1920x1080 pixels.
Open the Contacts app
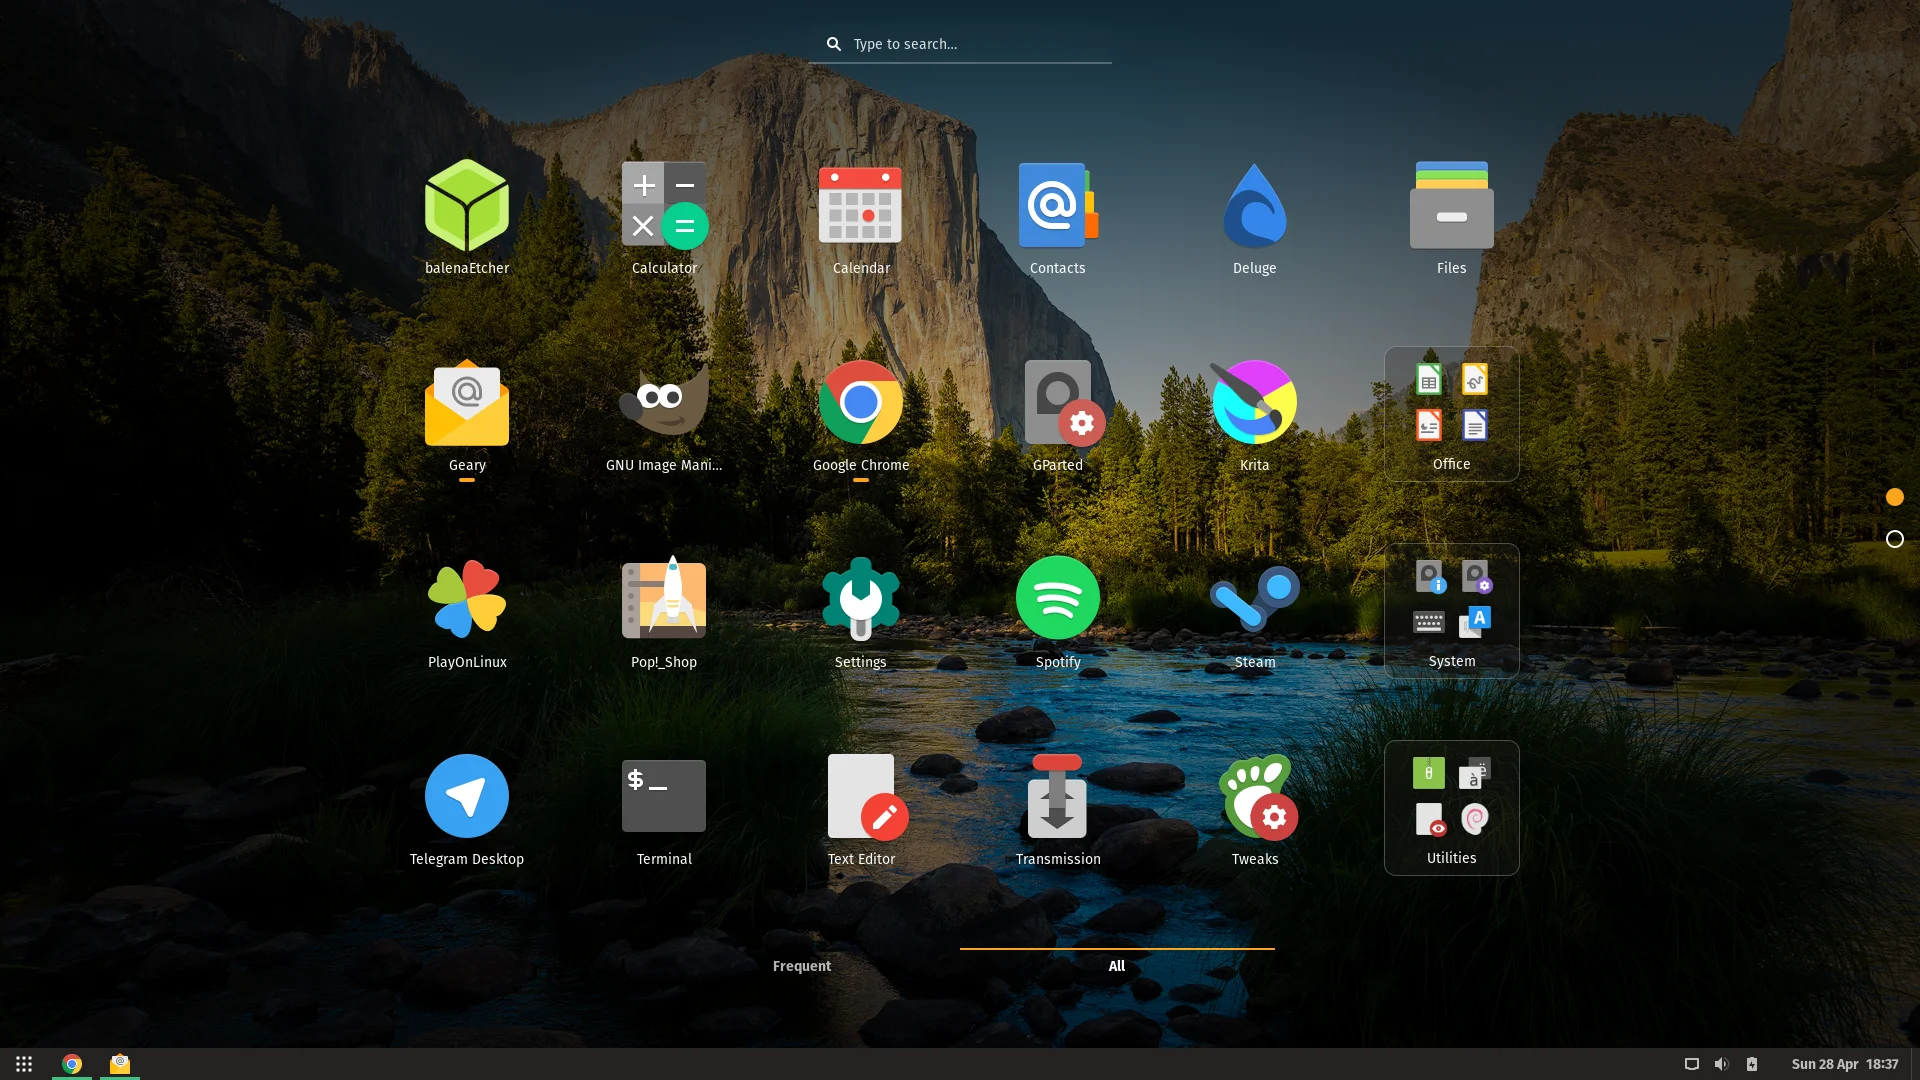pos(1058,216)
